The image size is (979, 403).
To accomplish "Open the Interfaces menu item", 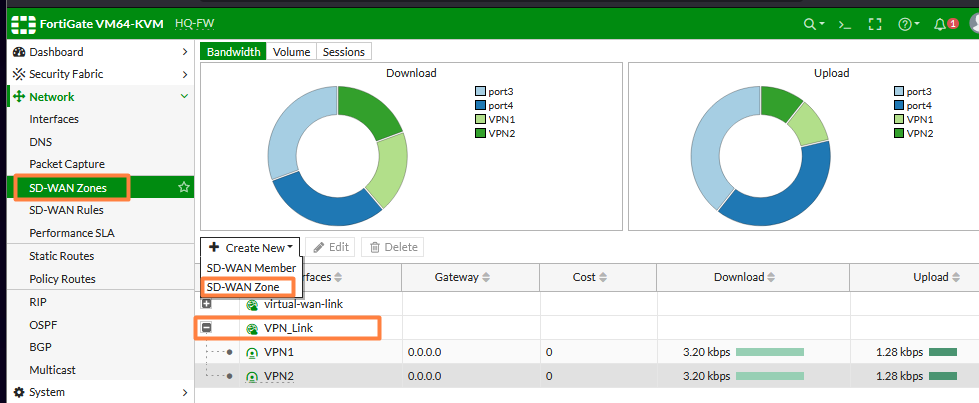I will tap(54, 119).
